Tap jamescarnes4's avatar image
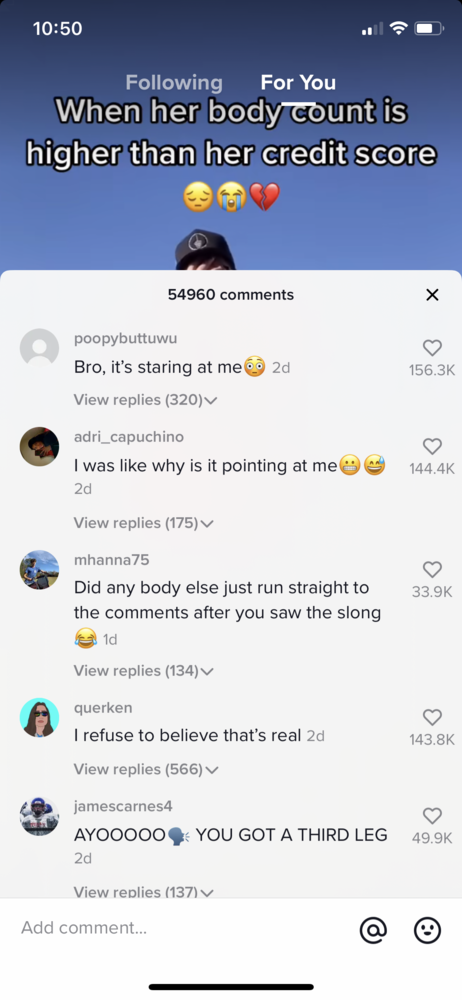This screenshot has height=1000, width=462. tap(40, 816)
